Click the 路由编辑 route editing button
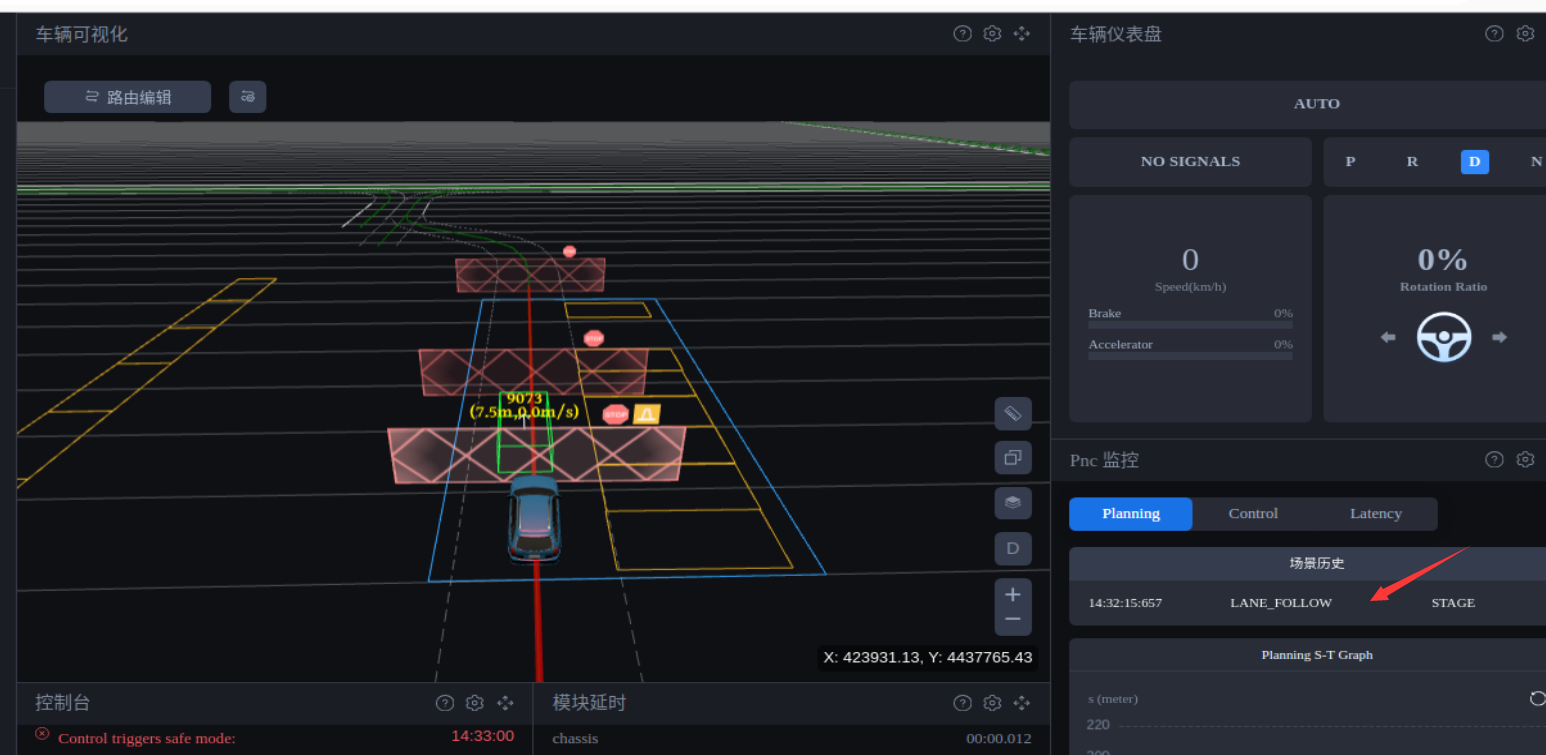This screenshot has height=755, width=1546. click(128, 97)
